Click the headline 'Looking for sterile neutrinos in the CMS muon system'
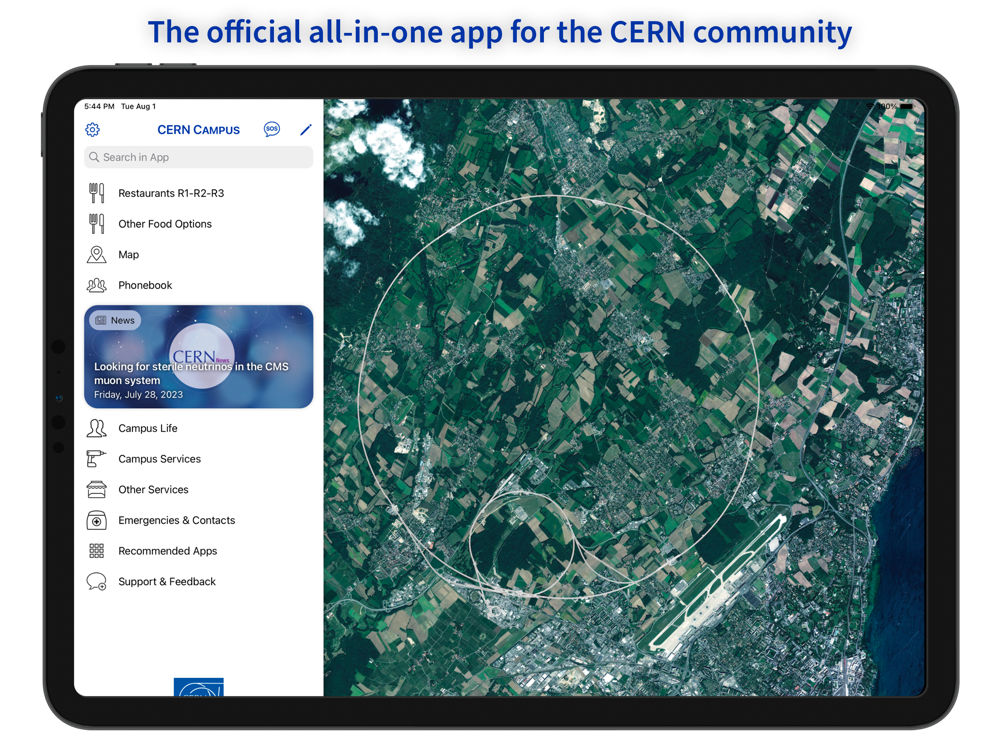 (191, 373)
